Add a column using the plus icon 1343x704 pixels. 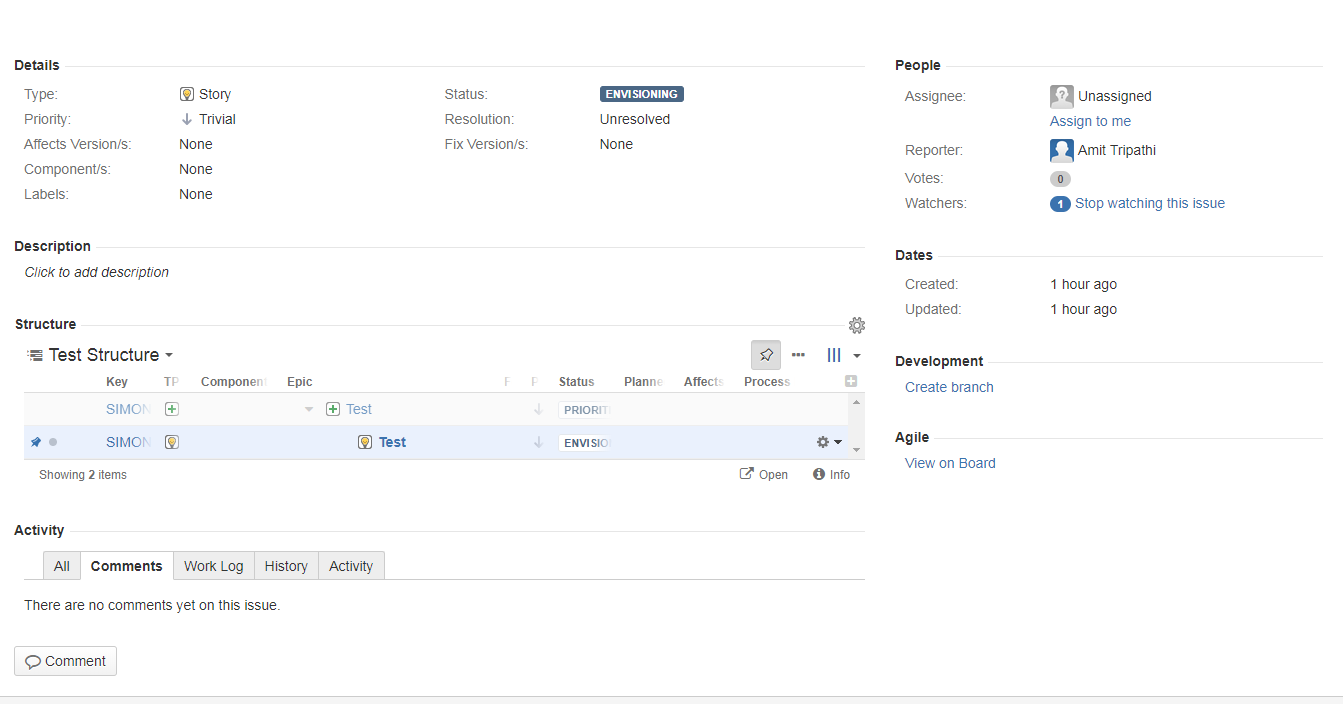click(x=851, y=380)
